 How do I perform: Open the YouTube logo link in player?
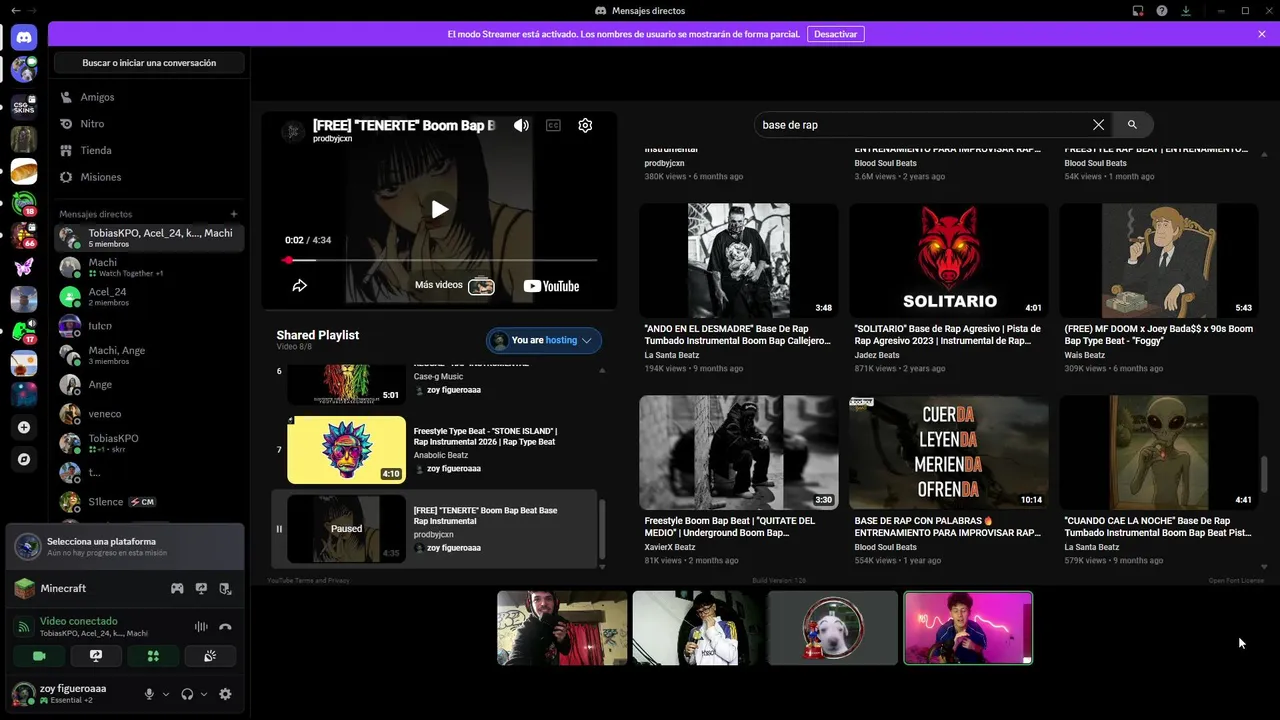pyautogui.click(x=551, y=286)
